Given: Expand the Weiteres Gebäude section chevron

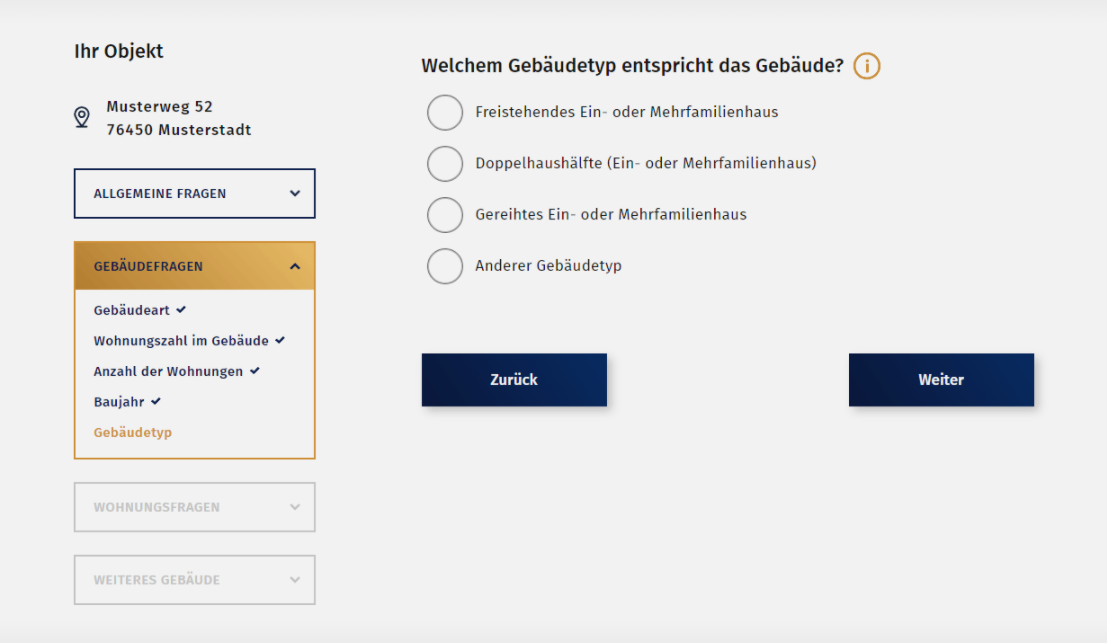Looking at the screenshot, I should coord(295,580).
